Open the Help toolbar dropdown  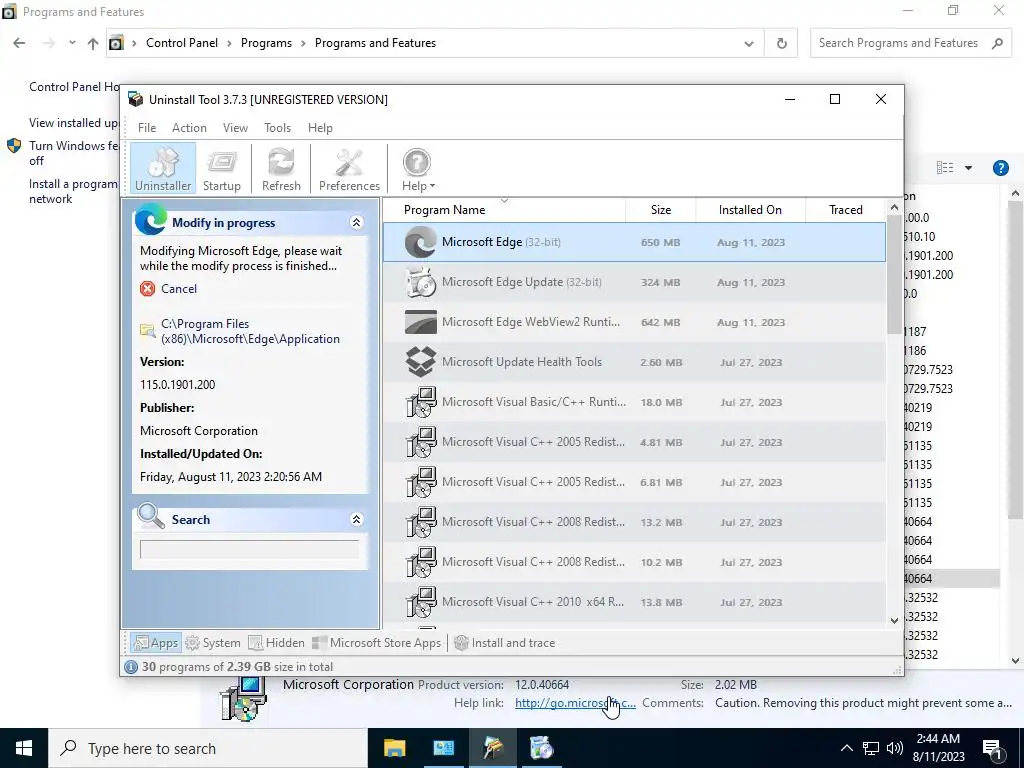pyautogui.click(x=417, y=168)
